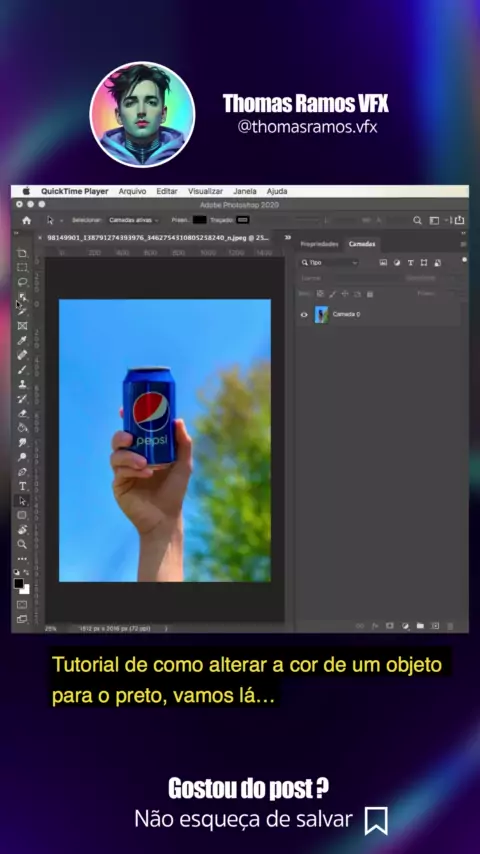480x854 pixels.
Task: Select the Frame tool with the X box
Action: pos(22,326)
